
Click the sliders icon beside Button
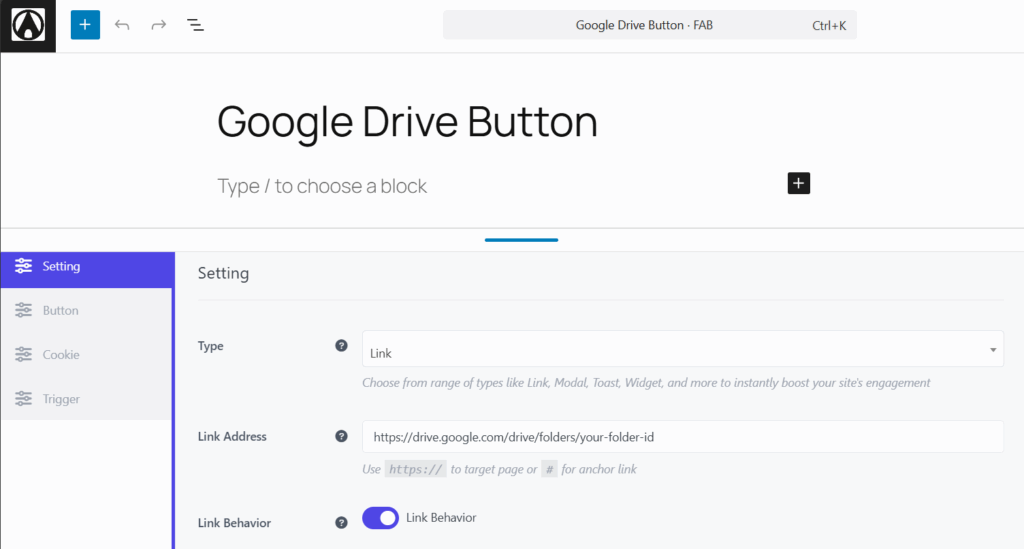[x=24, y=310]
